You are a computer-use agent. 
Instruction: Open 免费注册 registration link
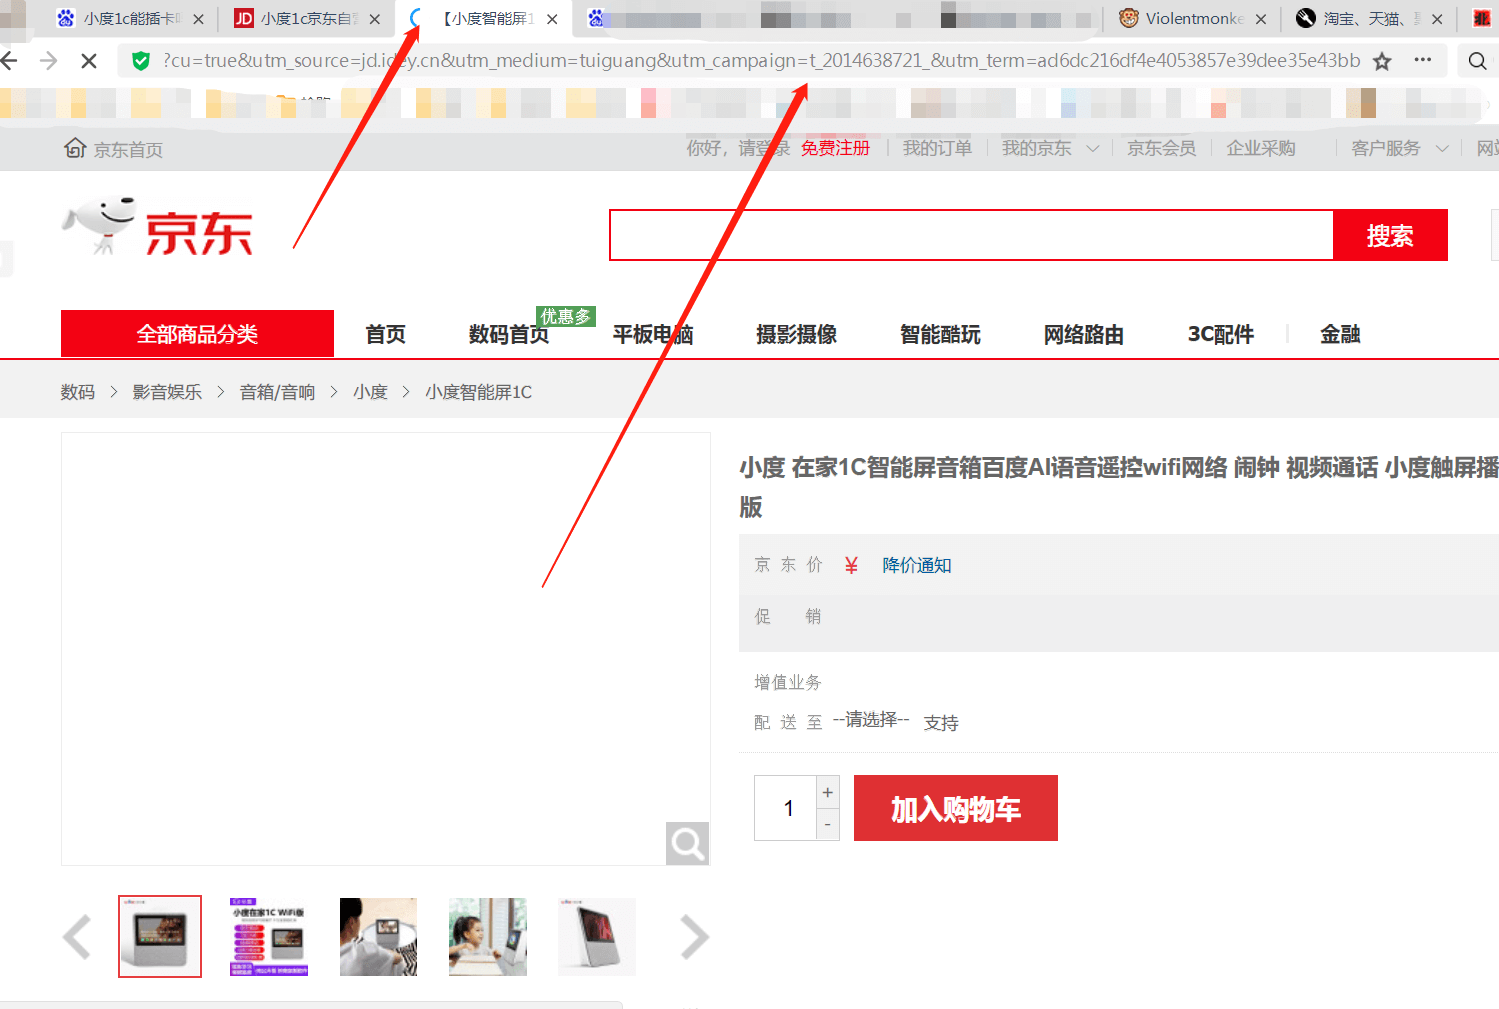pos(835,148)
